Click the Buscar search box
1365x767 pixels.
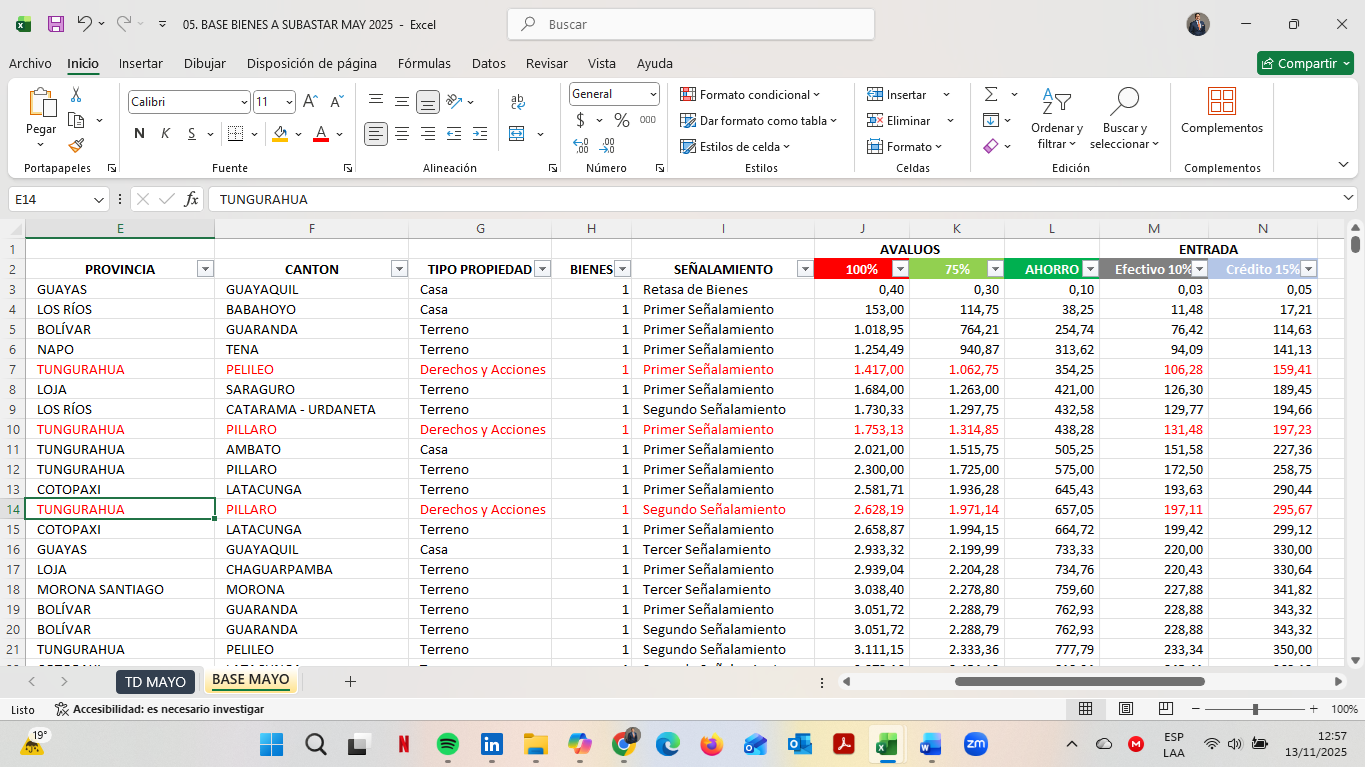[x=691, y=24]
